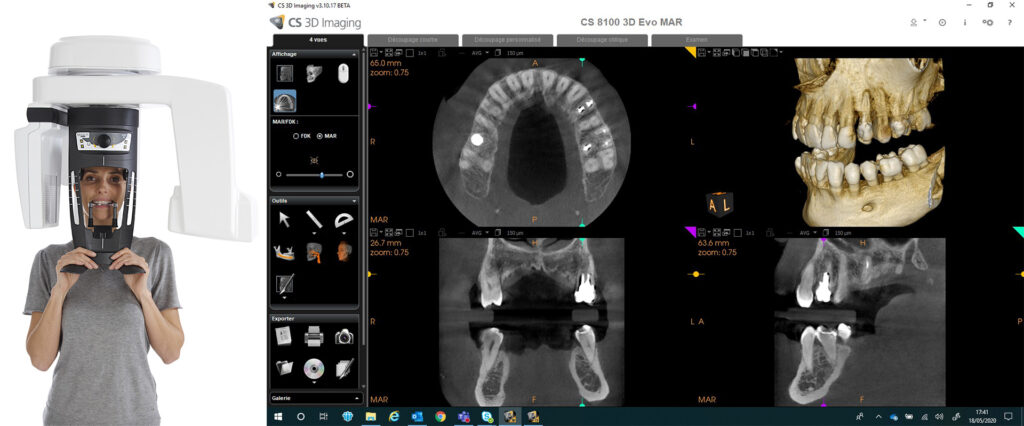Click save icon in 3D view toolbar

[701, 52]
